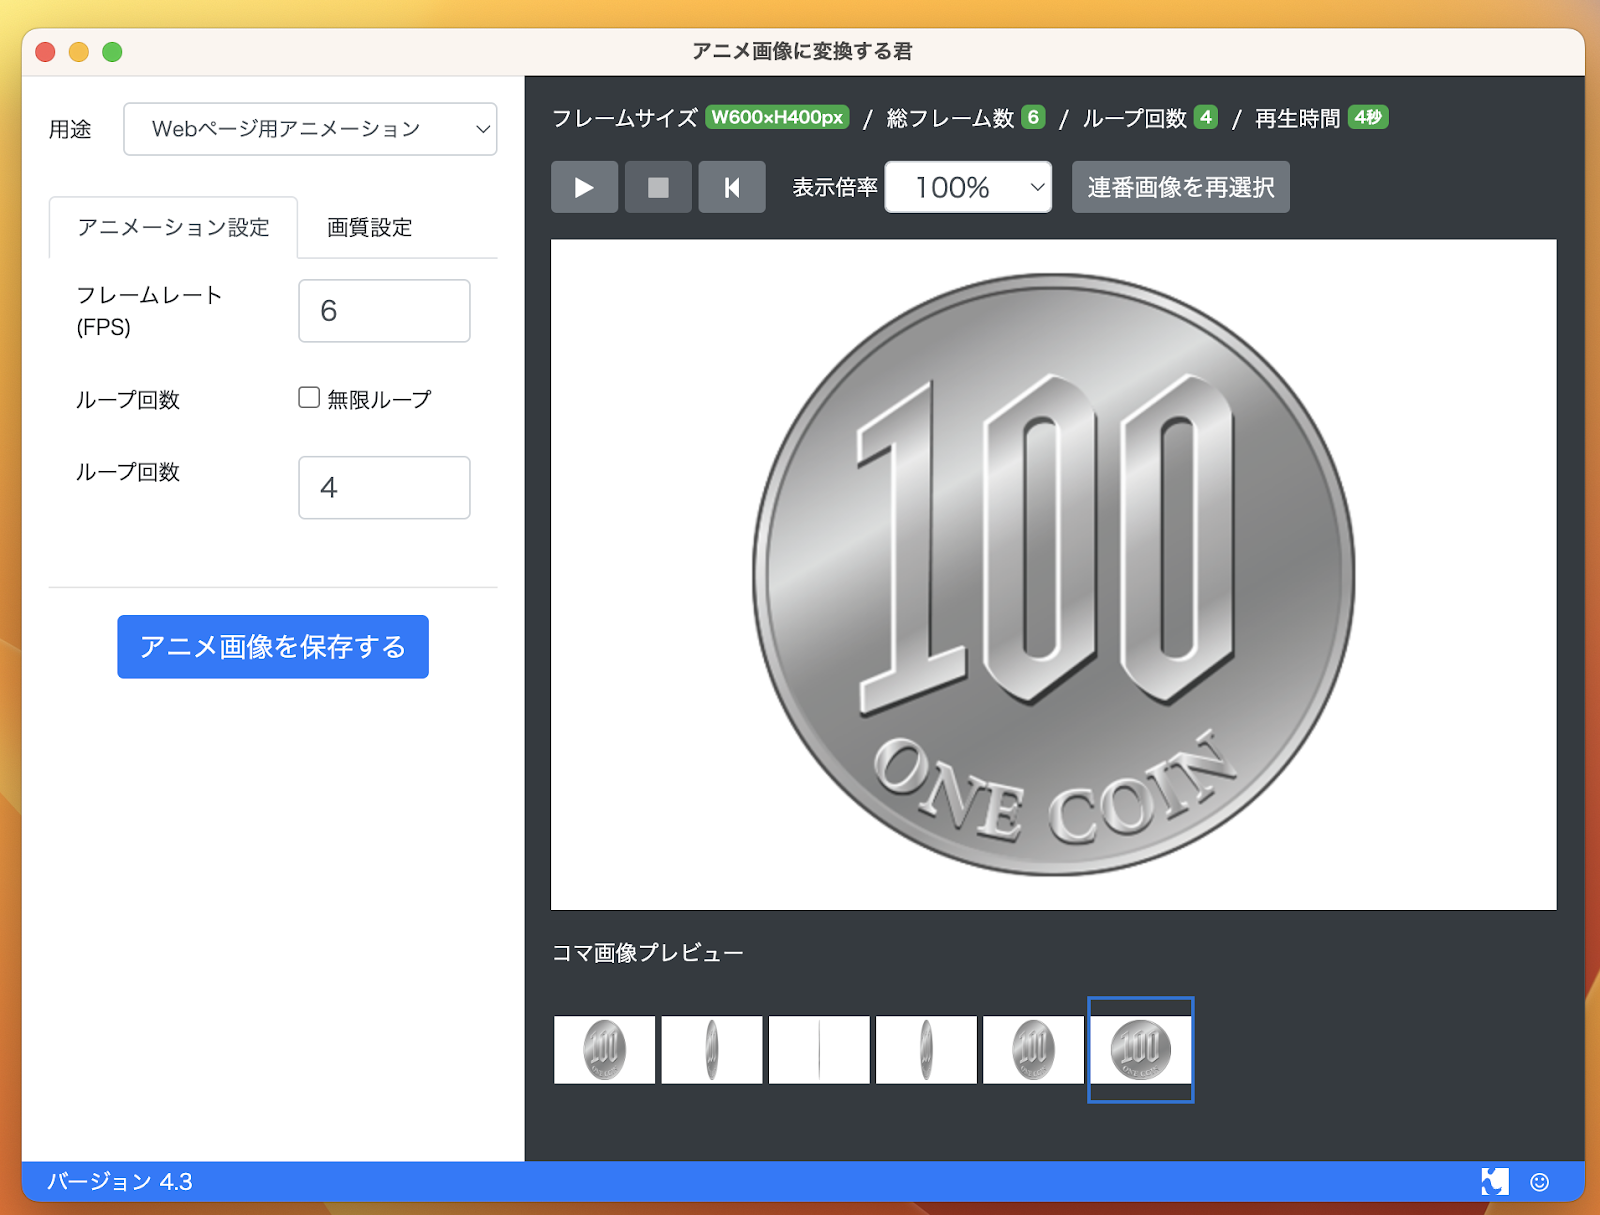The width and height of the screenshot is (1600, 1215).
Task: Select the third edge-on coin thumbnail
Action: pyautogui.click(x=819, y=1049)
